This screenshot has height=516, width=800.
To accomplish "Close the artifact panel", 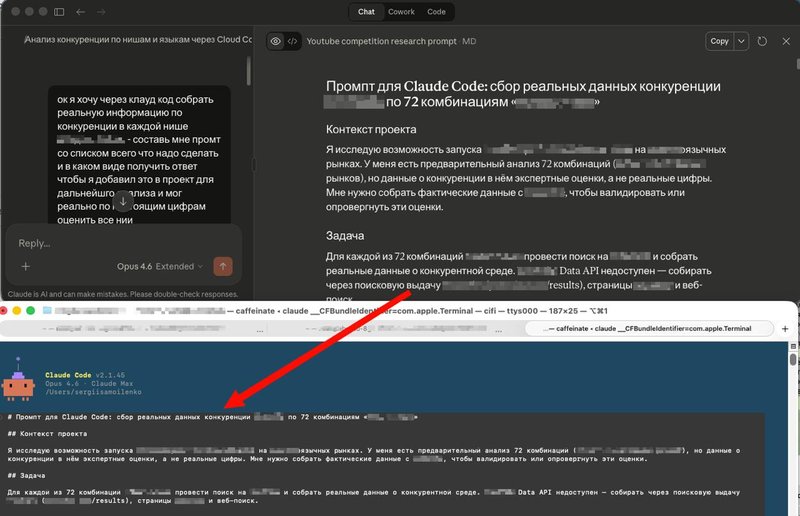I will coord(786,41).
